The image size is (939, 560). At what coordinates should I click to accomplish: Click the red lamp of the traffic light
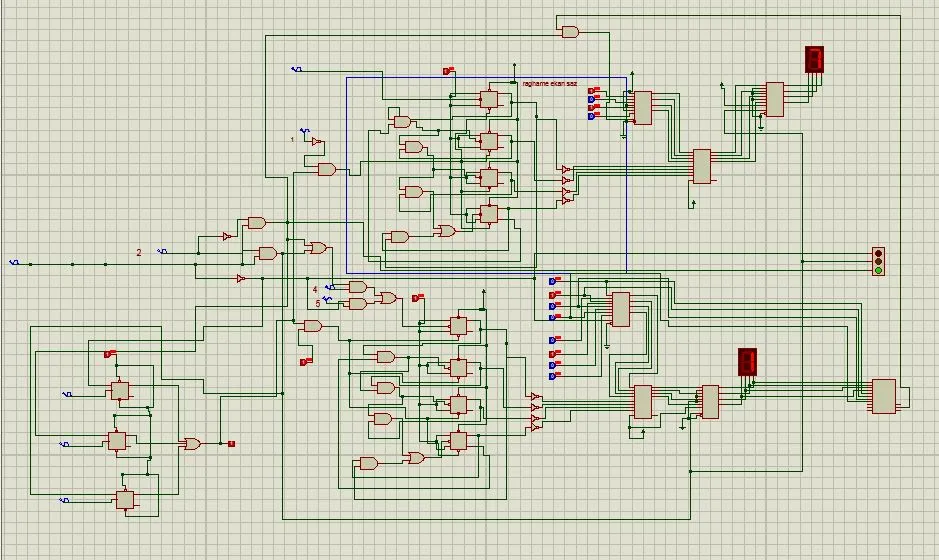tap(878, 254)
